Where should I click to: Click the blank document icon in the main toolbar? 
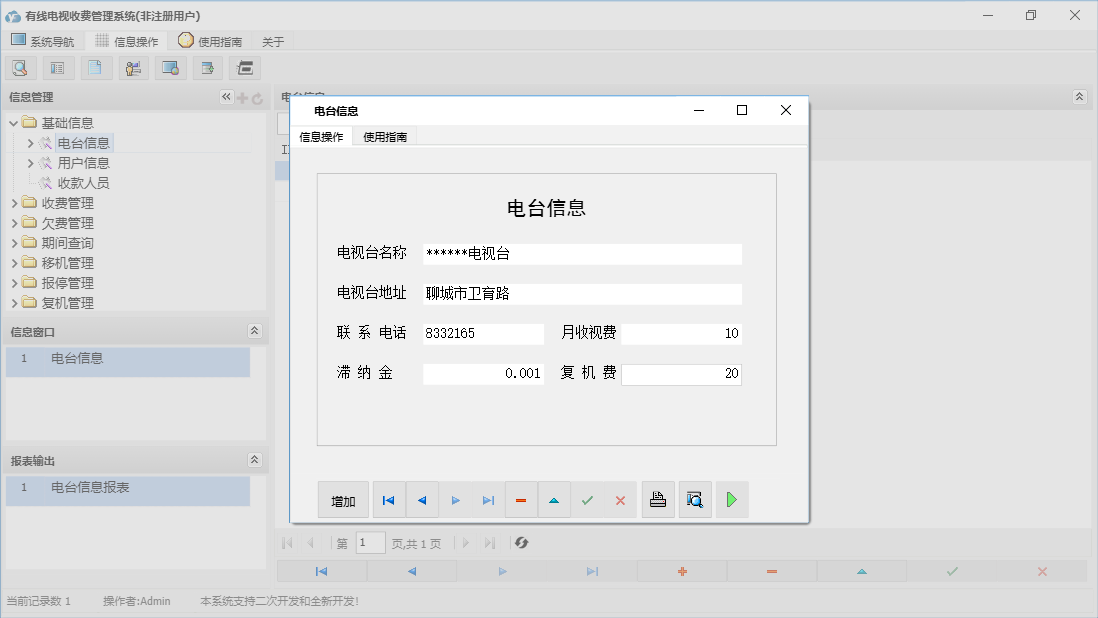point(96,68)
